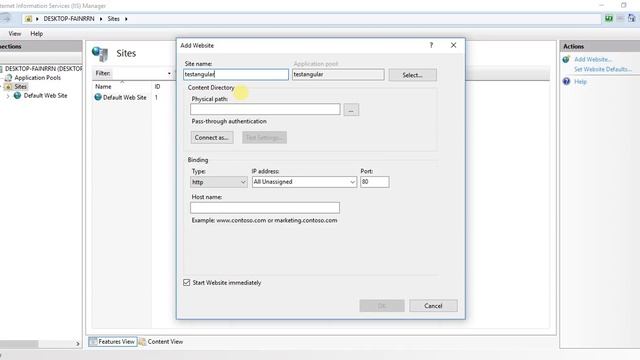Click the Cancel button in dialog

point(433,306)
